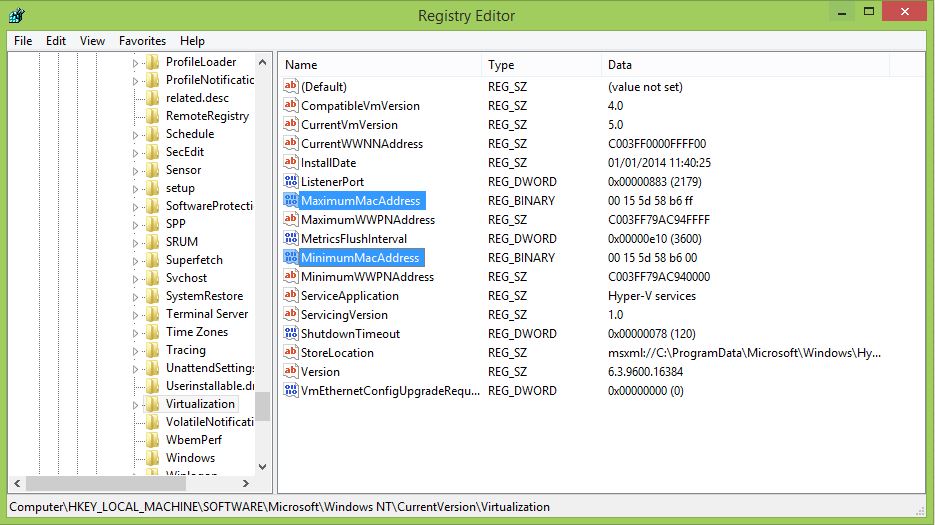Image resolution: width=935 pixels, height=525 pixels.
Task: Click the string icon beside CurrentWWNNAddress
Action: (x=290, y=143)
